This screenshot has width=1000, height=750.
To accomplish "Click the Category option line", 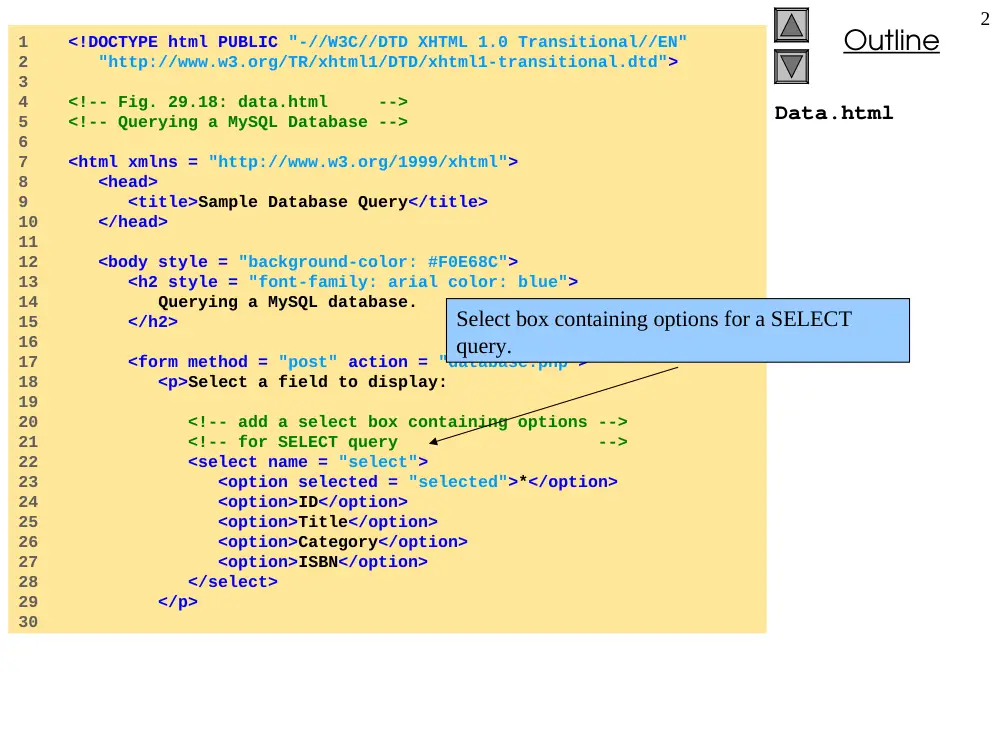I will 342,542.
